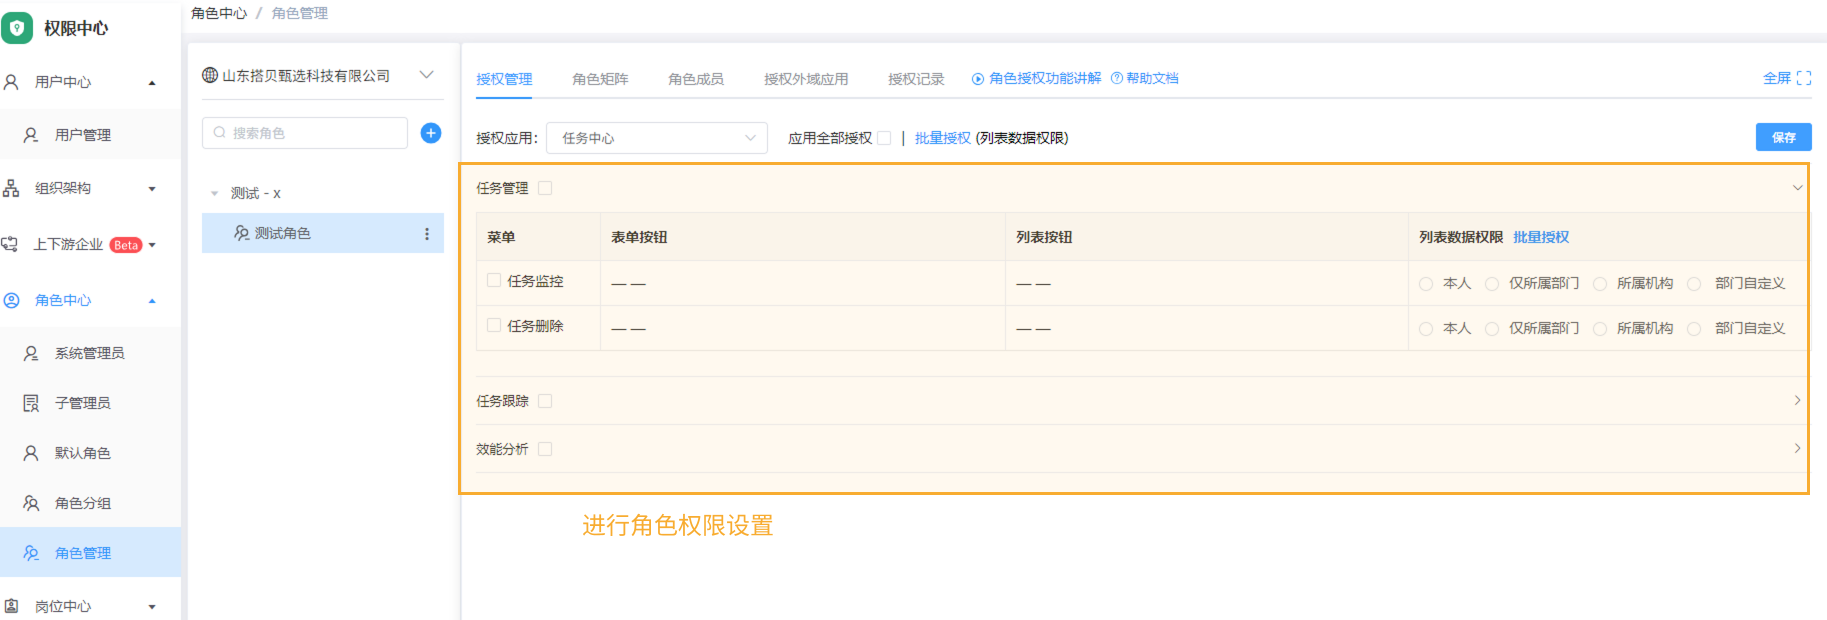Open the 授权应用 dropdown showing 任务中心
Image resolution: width=1827 pixels, height=620 pixels.
pos(657,138)
